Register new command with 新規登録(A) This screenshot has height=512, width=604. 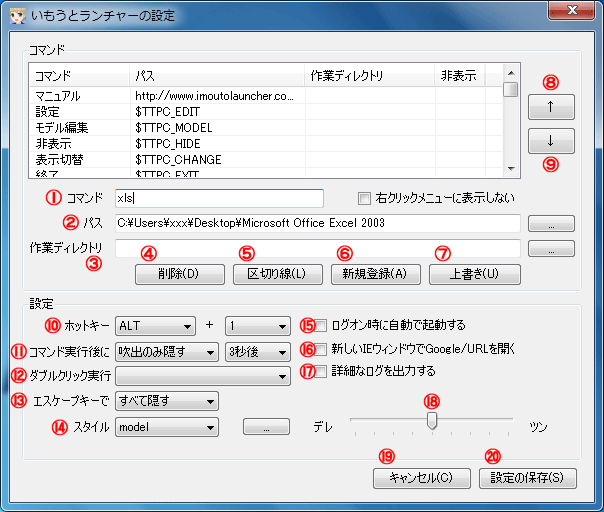[376, 274]
